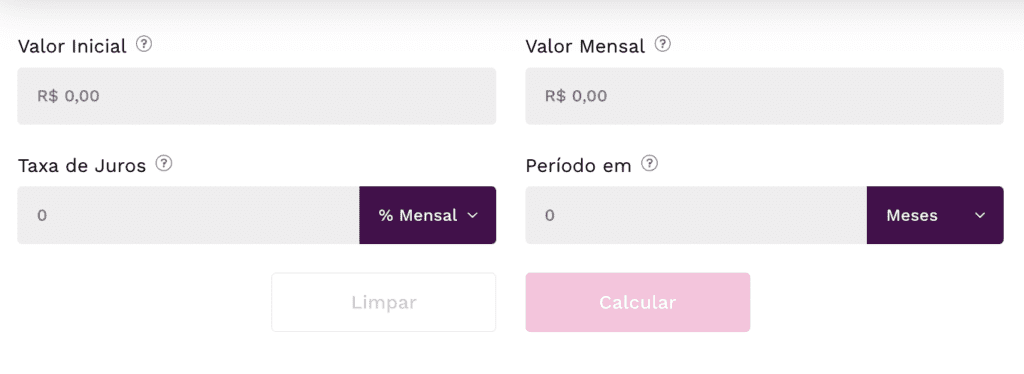
Task: Click the R$ 0,00 placeholder under Valor Inicial
Action: 68,97
